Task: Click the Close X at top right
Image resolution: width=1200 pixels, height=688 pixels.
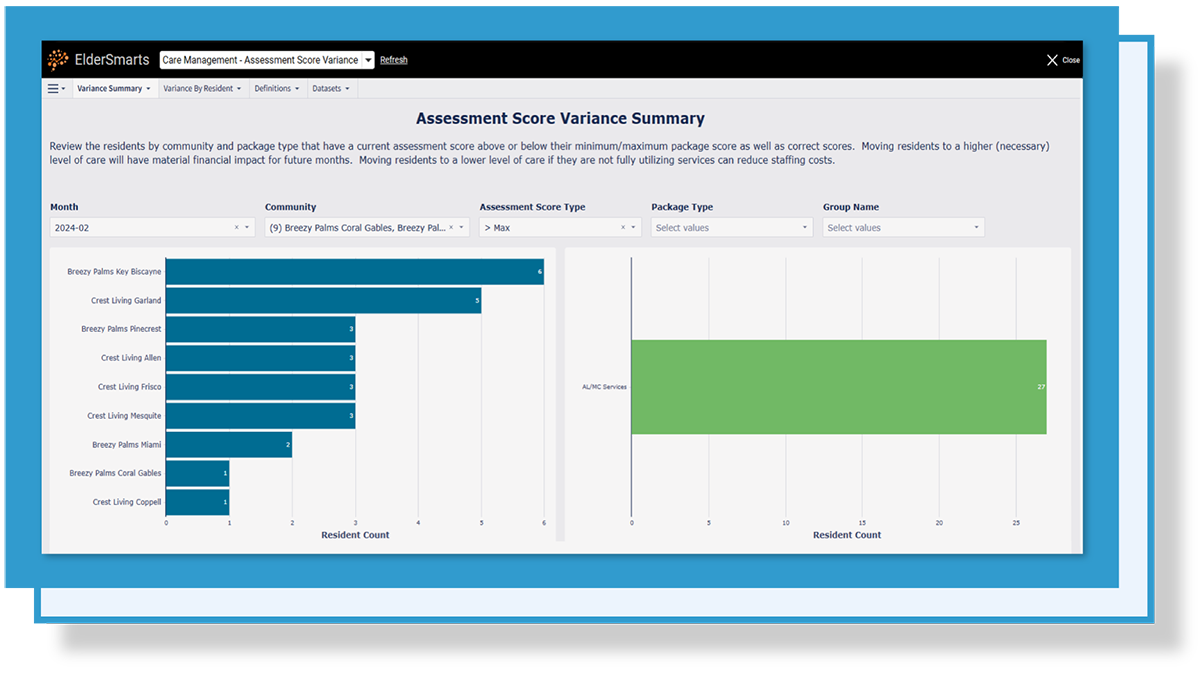Action: coord(1051,59)
